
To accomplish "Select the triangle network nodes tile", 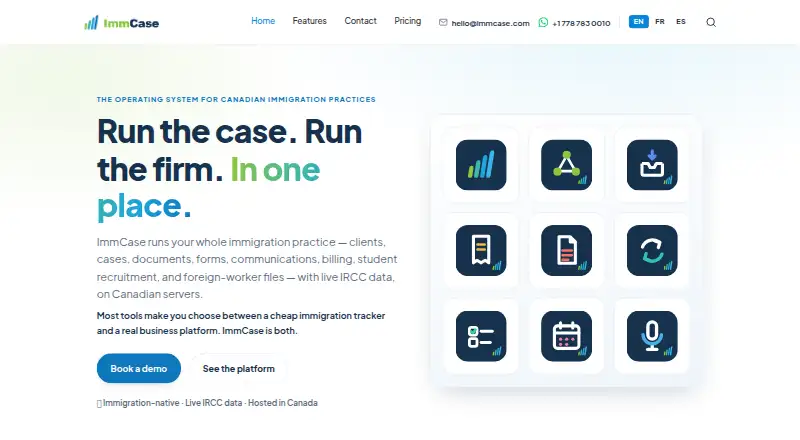I will point(566,165).
